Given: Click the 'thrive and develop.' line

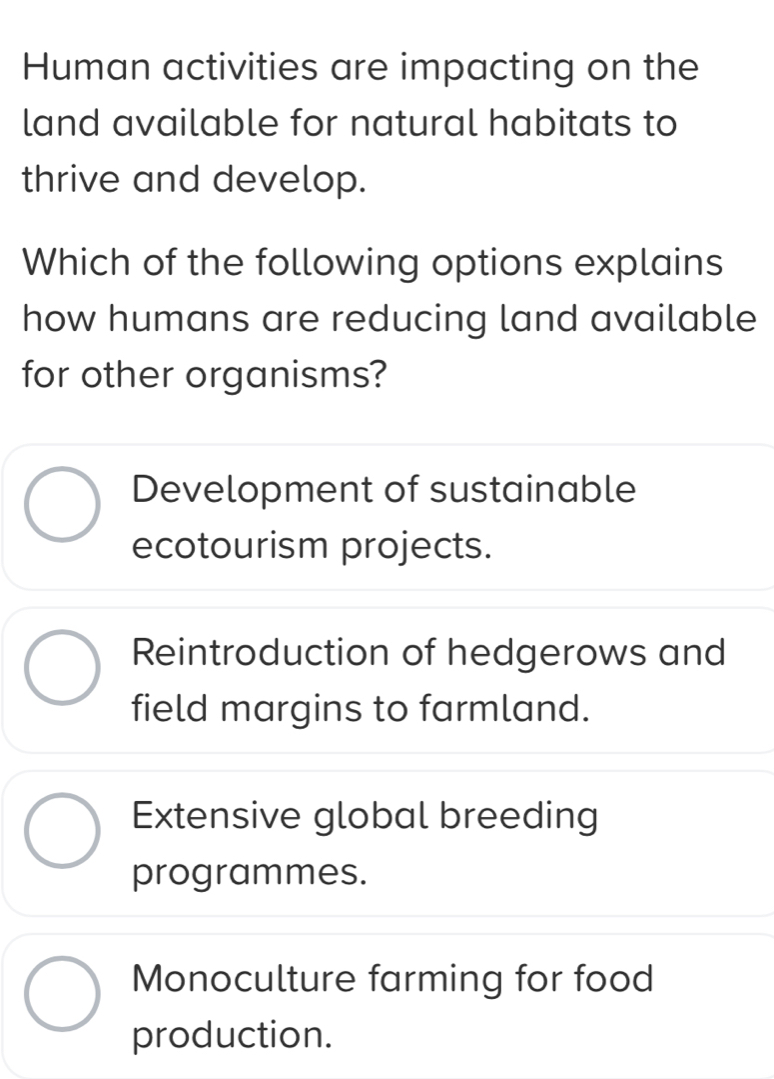Looking at the screenshot, I should [193, 181].
